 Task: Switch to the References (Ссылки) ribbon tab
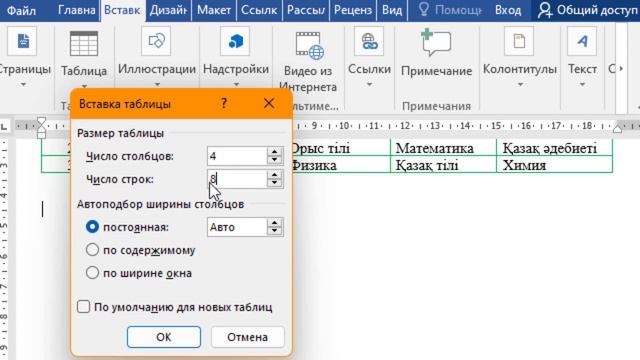click(259, 10)
